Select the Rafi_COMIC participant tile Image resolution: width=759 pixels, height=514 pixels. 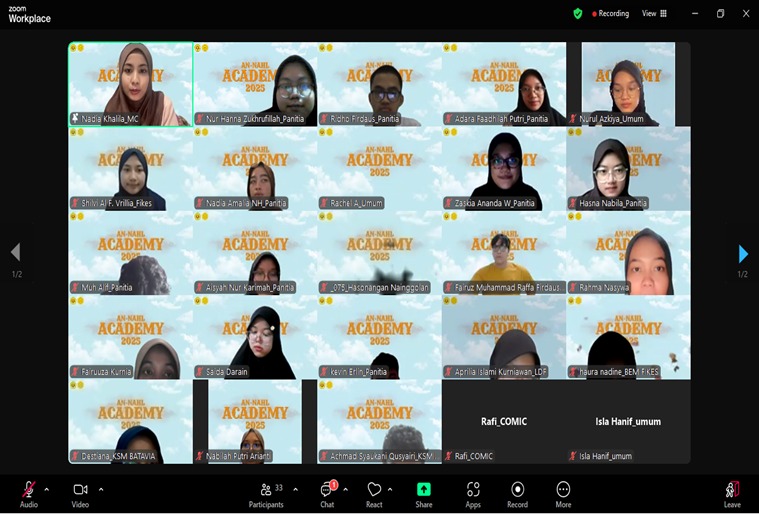coord(503,421)
